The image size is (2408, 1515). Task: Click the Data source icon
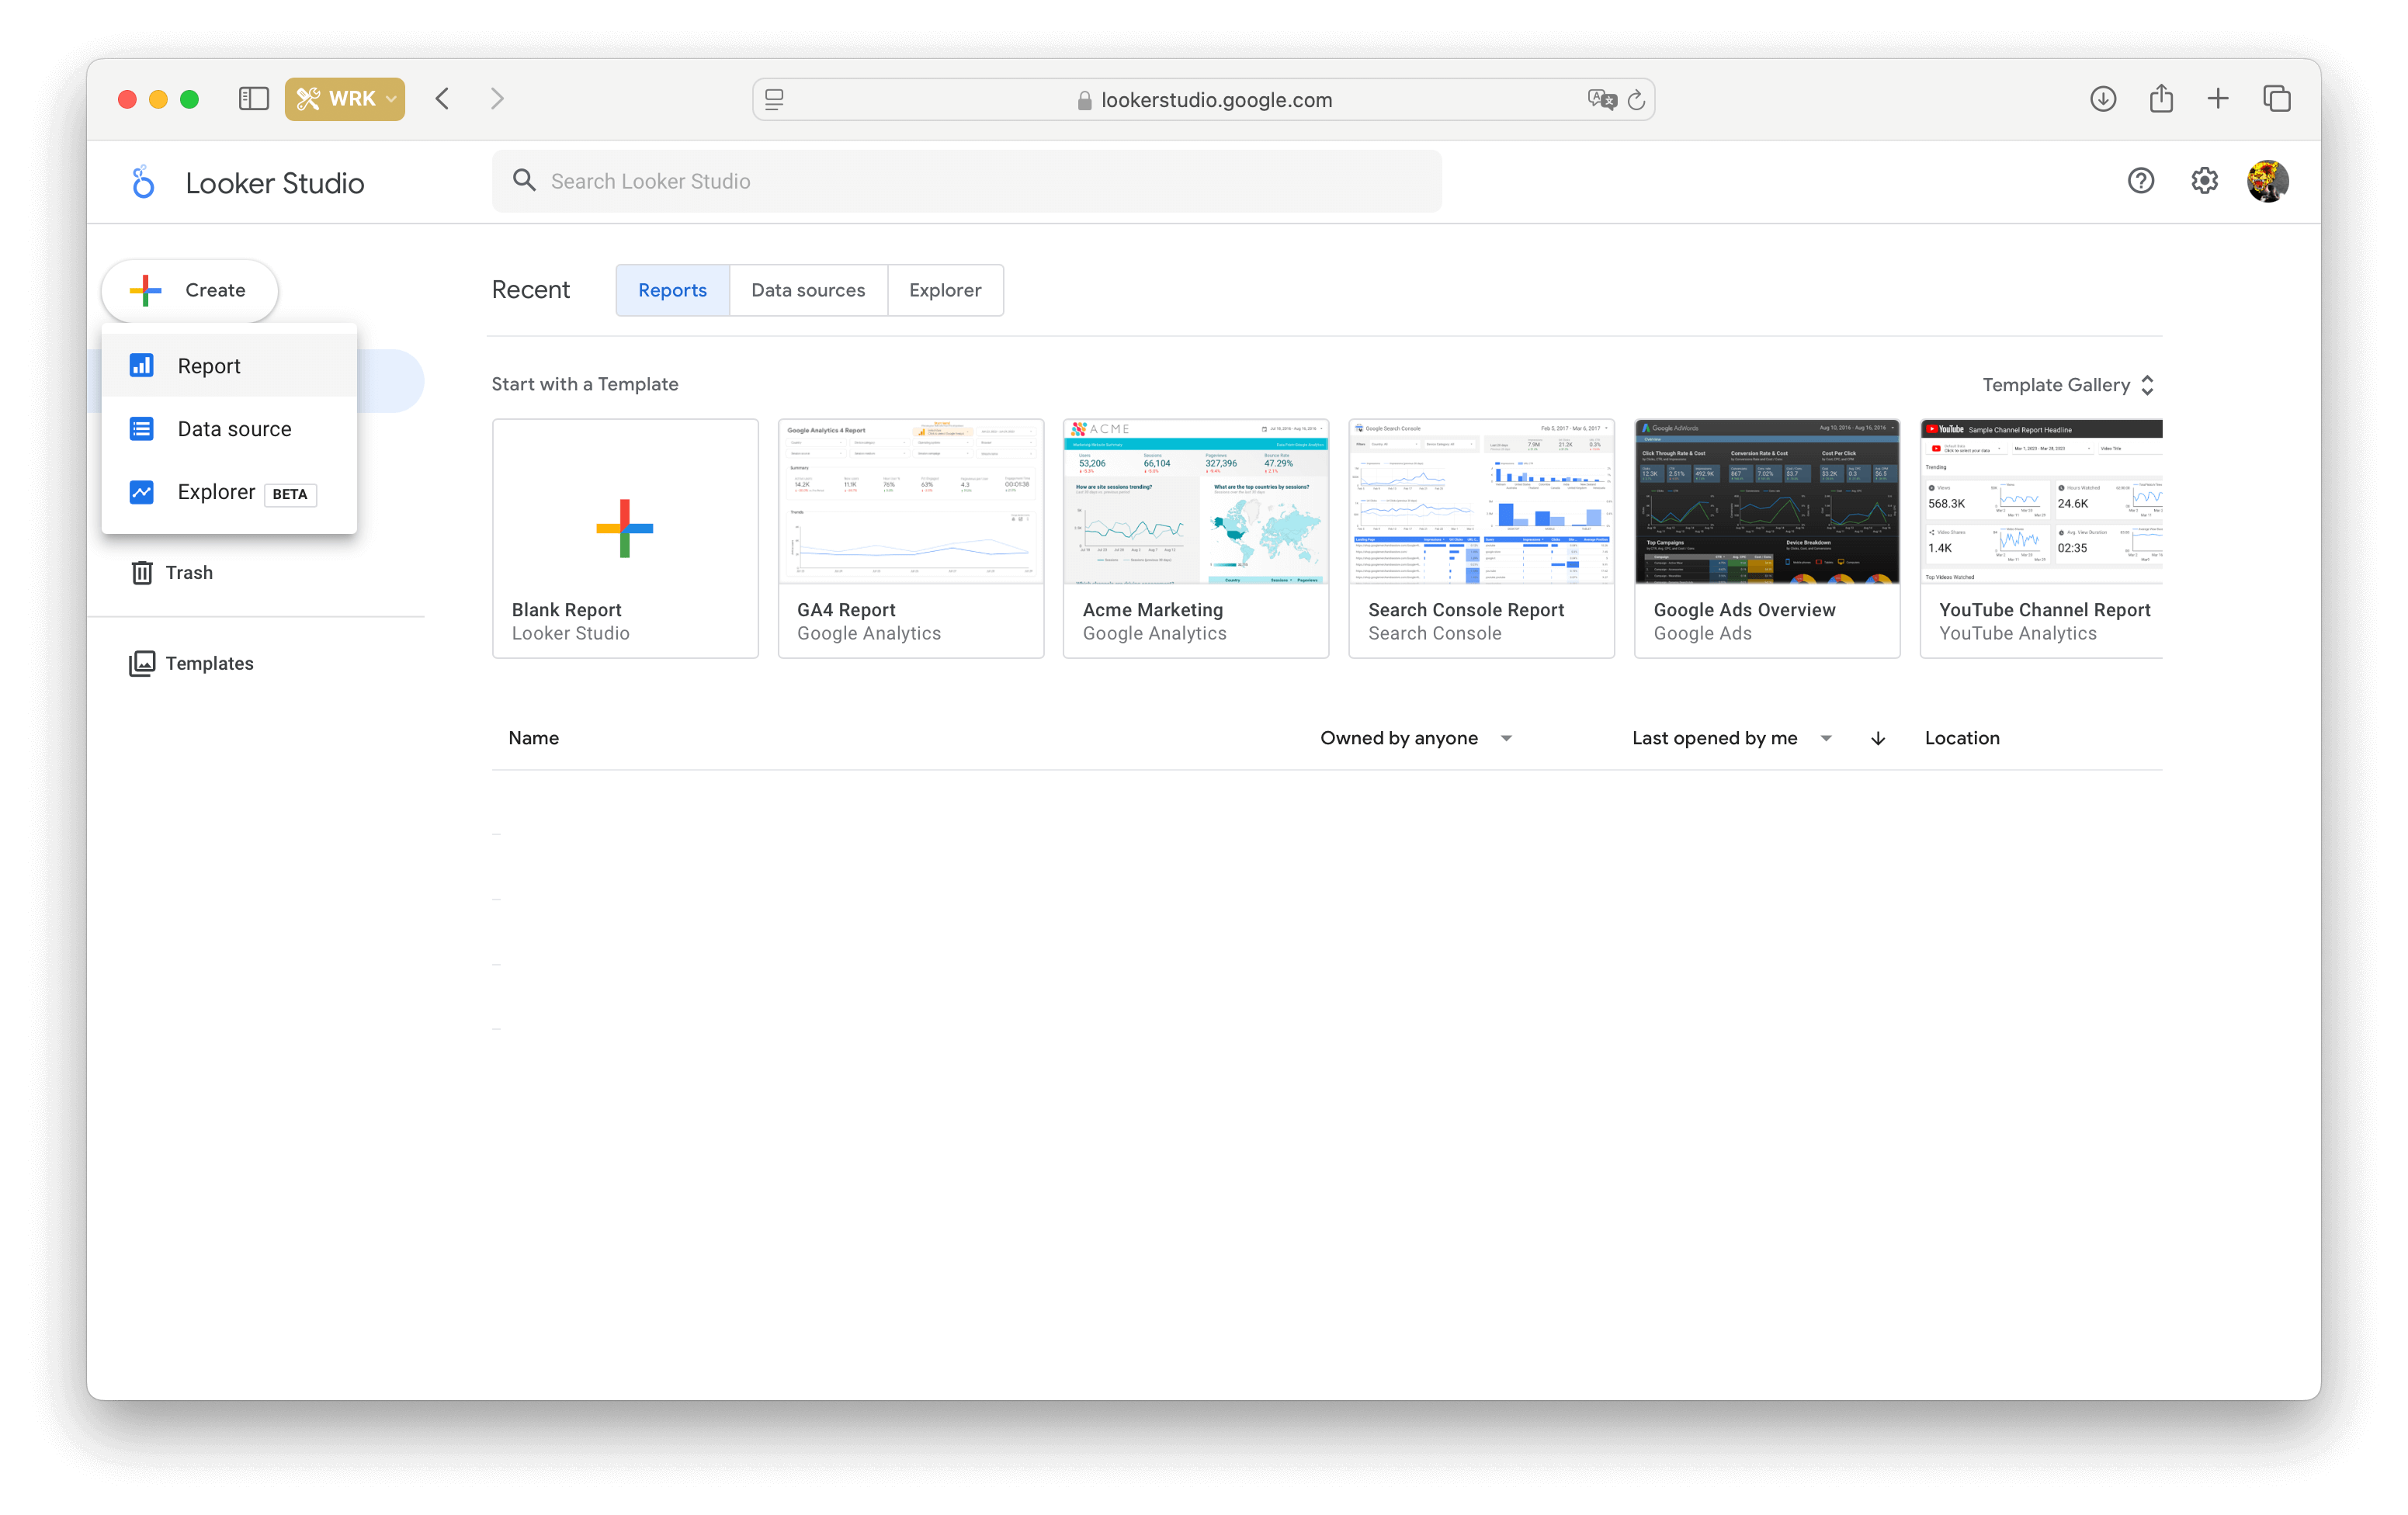click(x=140, y=428)
